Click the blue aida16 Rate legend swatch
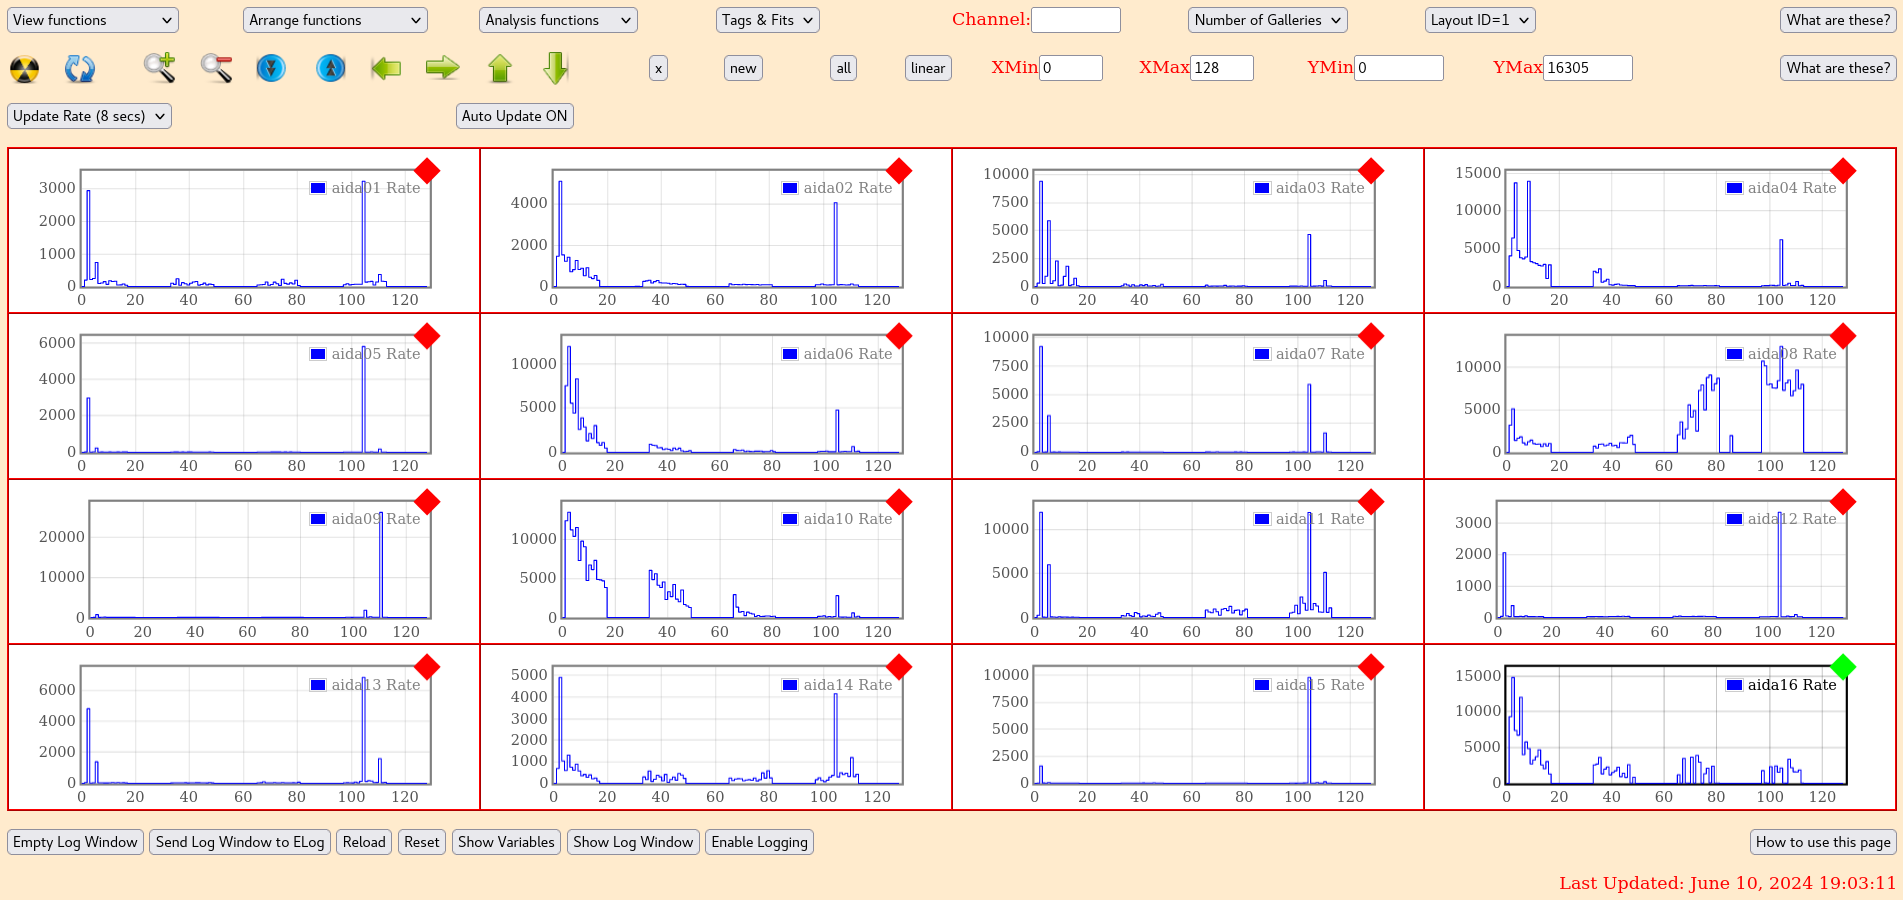 (x=1734, y=685)
